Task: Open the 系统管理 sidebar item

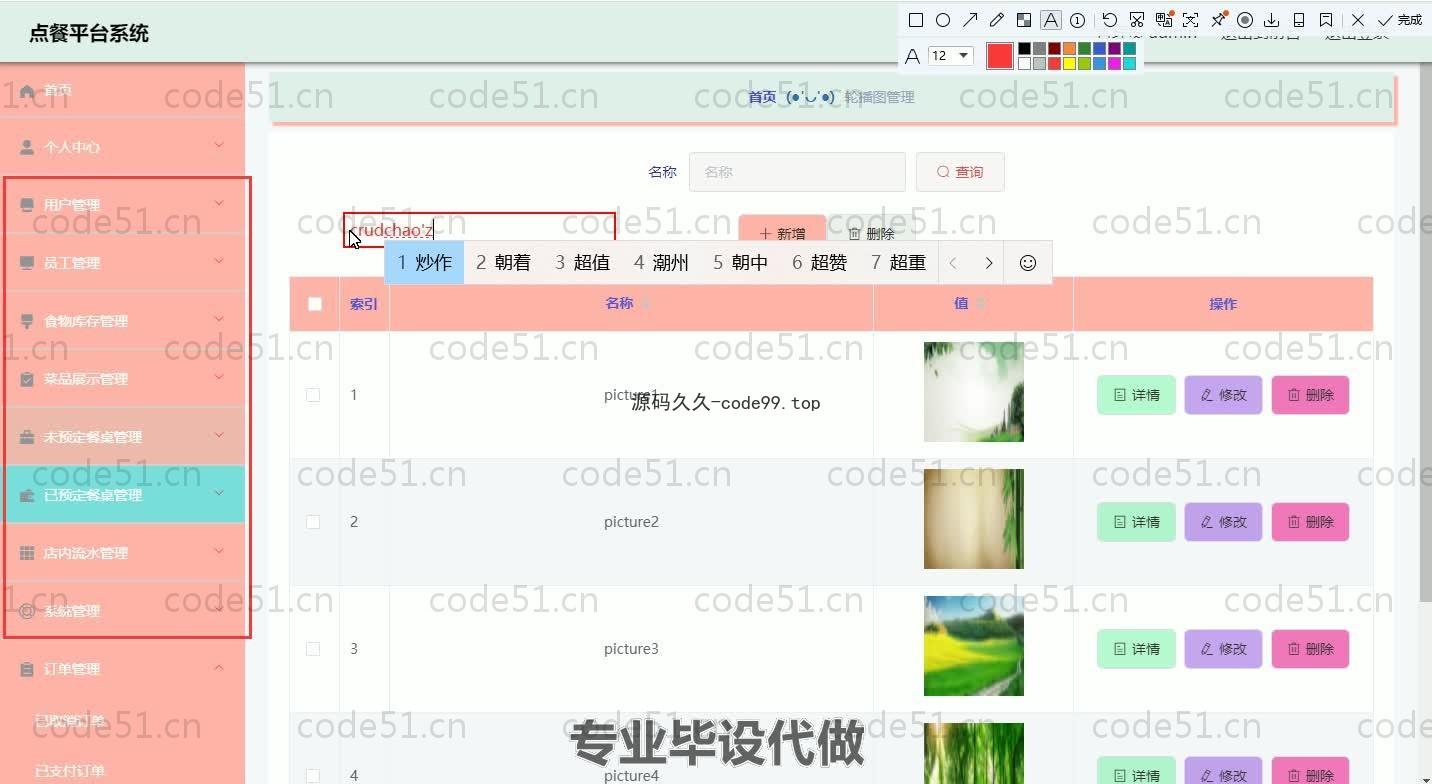Action: coord(123,611)
